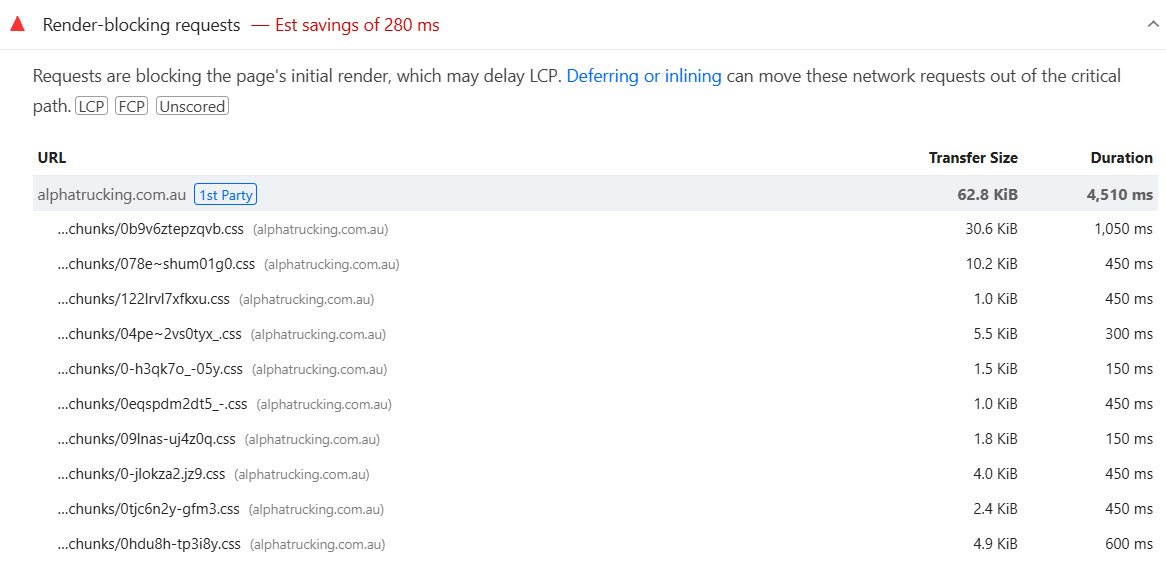Click the FCP metric tag
1166x572 pixels.
pyautogui.click(x=132, y=106)
